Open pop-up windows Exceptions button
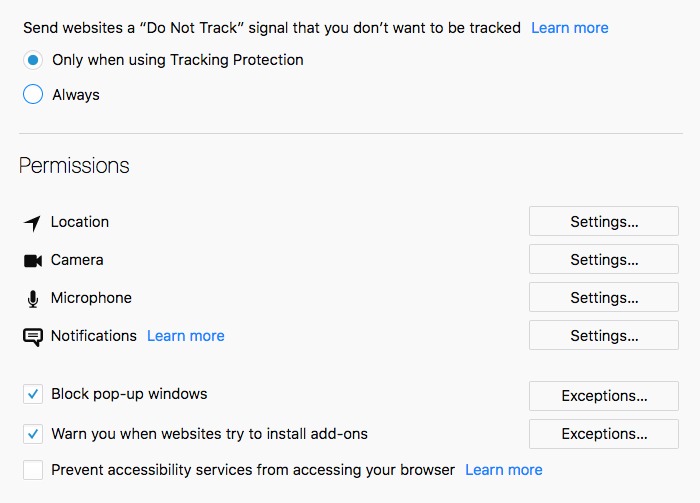The height and width of the screenshot is (503, 700). coord(604,396)
